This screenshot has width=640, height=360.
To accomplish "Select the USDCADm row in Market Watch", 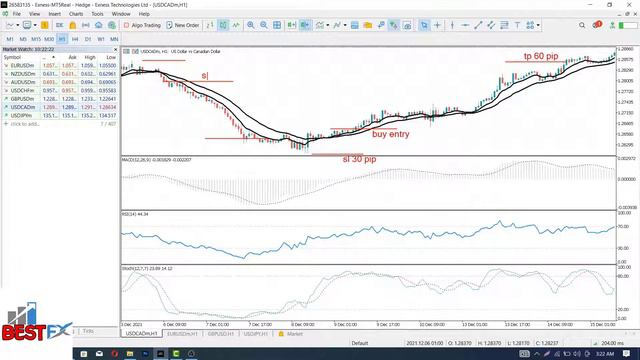I will pyautogui.click(x=60, y=107).
